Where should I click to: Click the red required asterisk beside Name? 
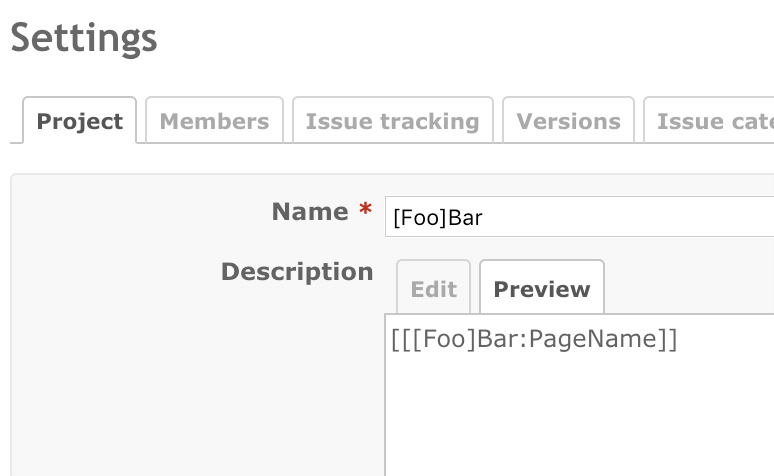tap(365, 212)
